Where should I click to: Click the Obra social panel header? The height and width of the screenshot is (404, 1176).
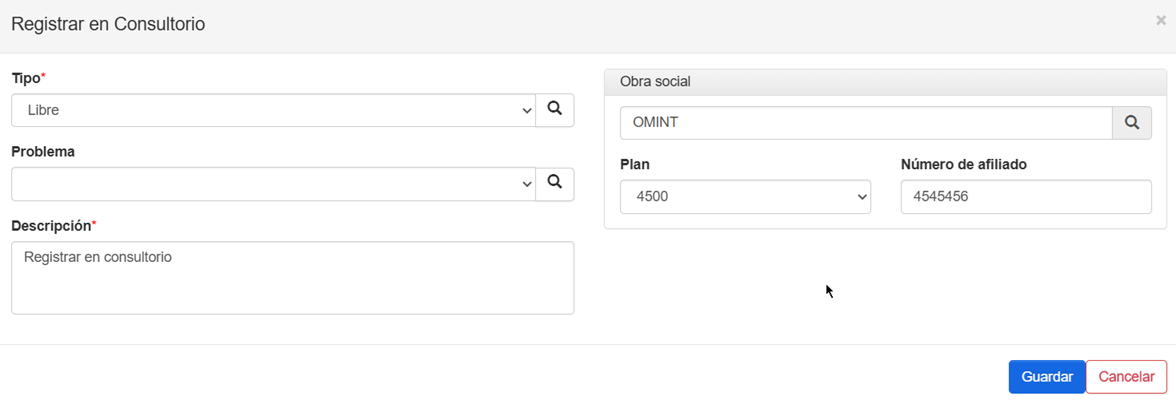click(x=885, y=82)
